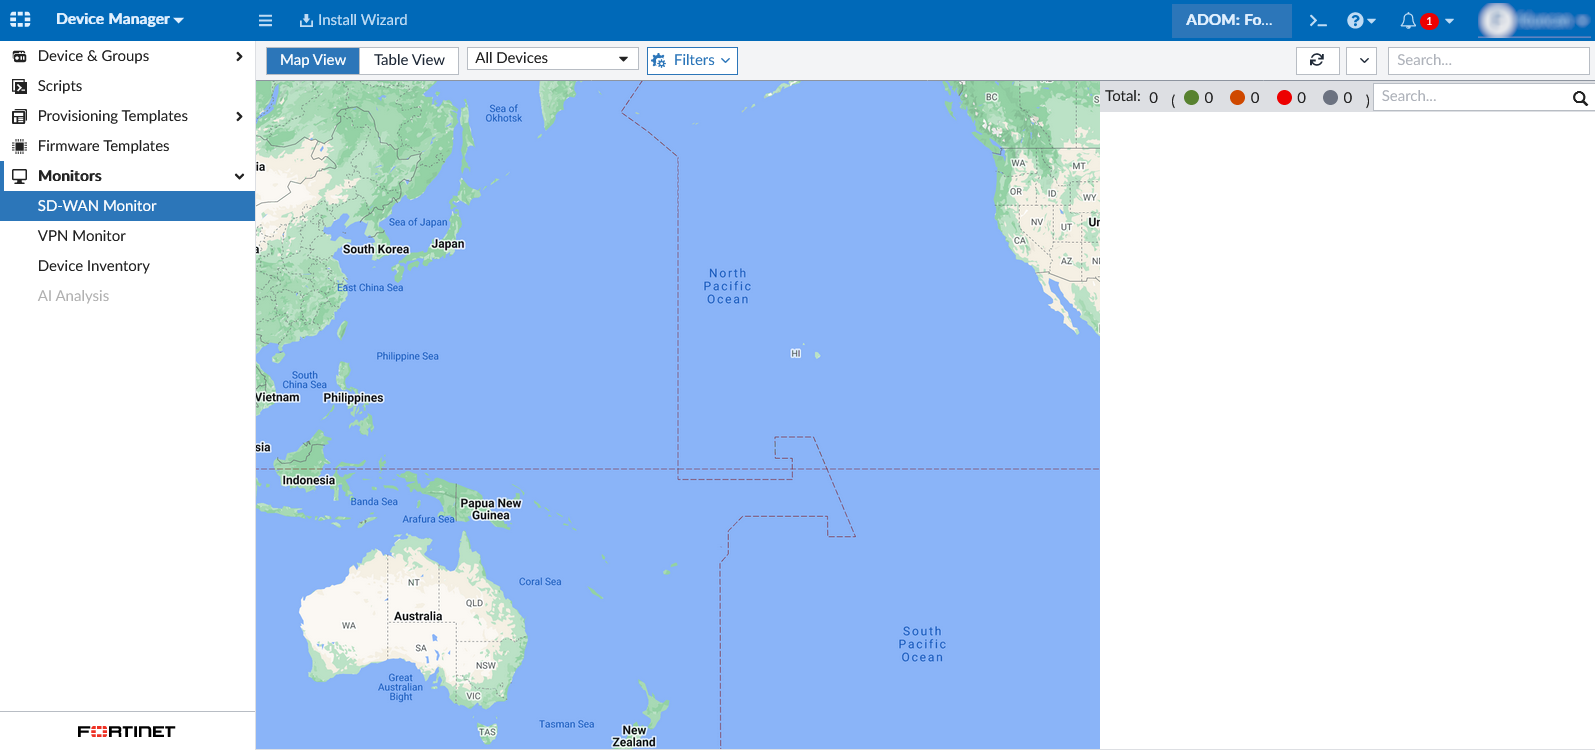
Task: Click the Philippines map label
Action: click(353, 398)
